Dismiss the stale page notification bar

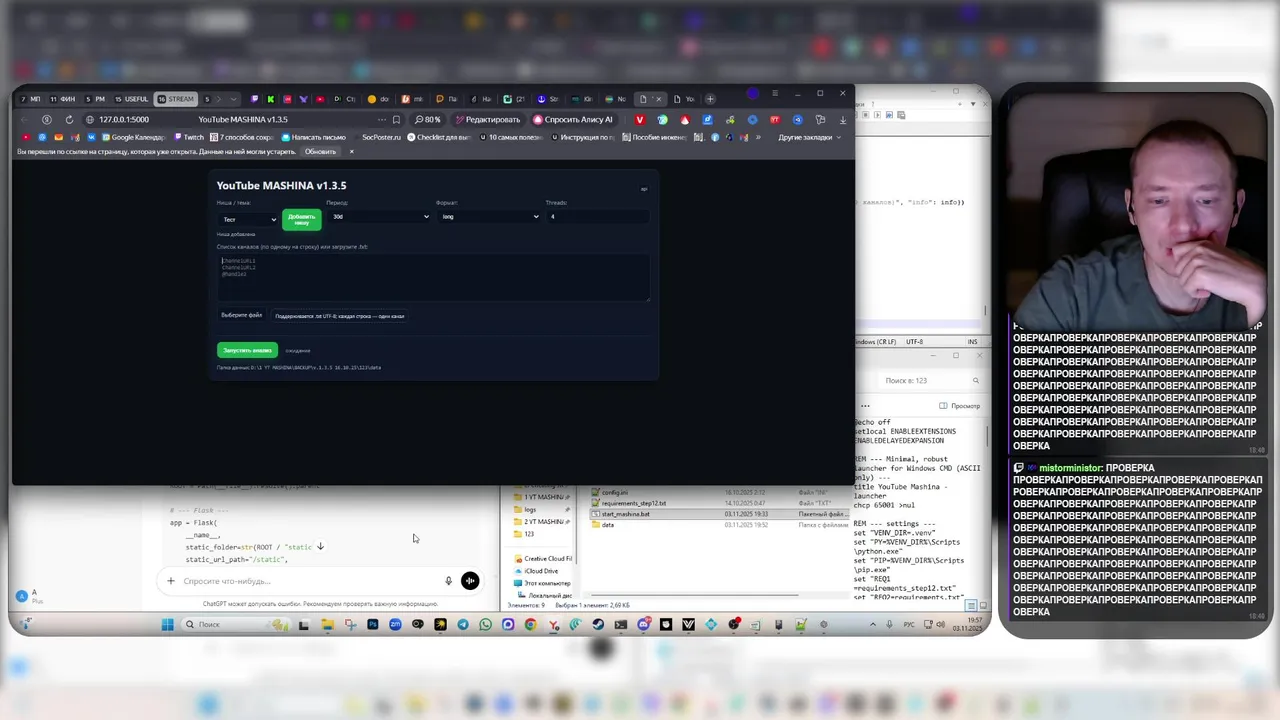(351, 152)
